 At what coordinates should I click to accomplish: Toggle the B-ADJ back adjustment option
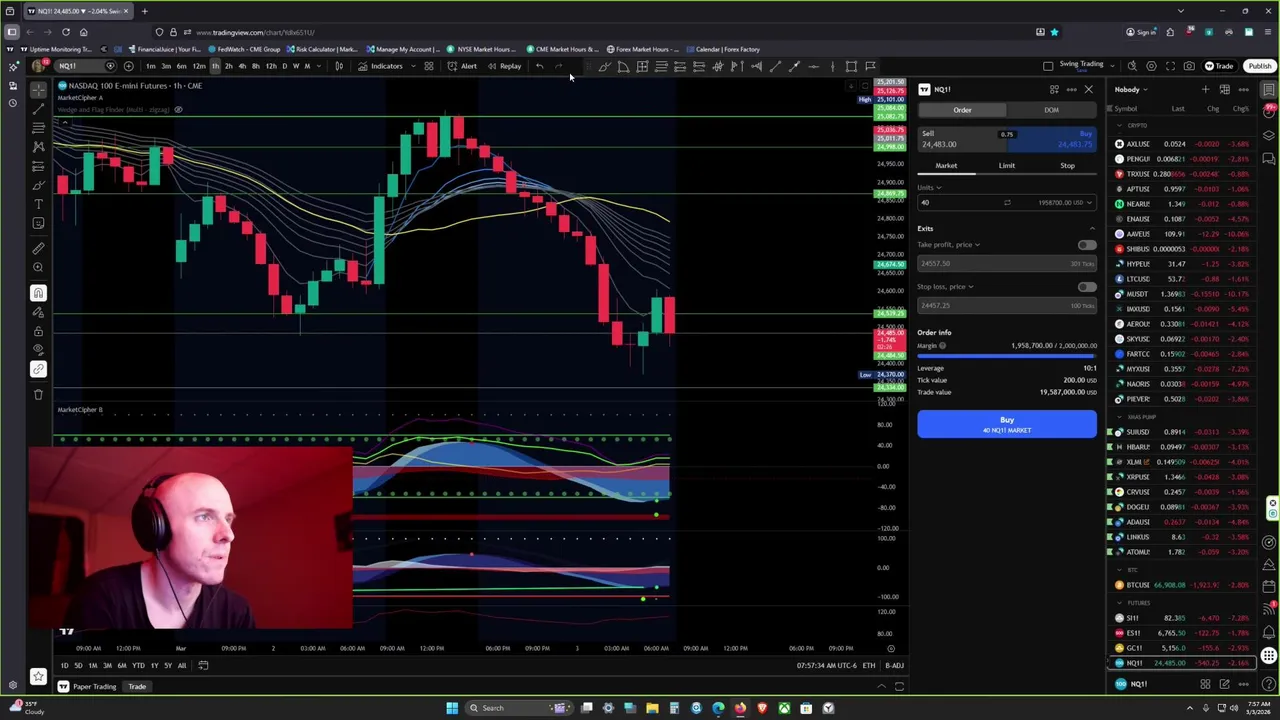(894, 666)
